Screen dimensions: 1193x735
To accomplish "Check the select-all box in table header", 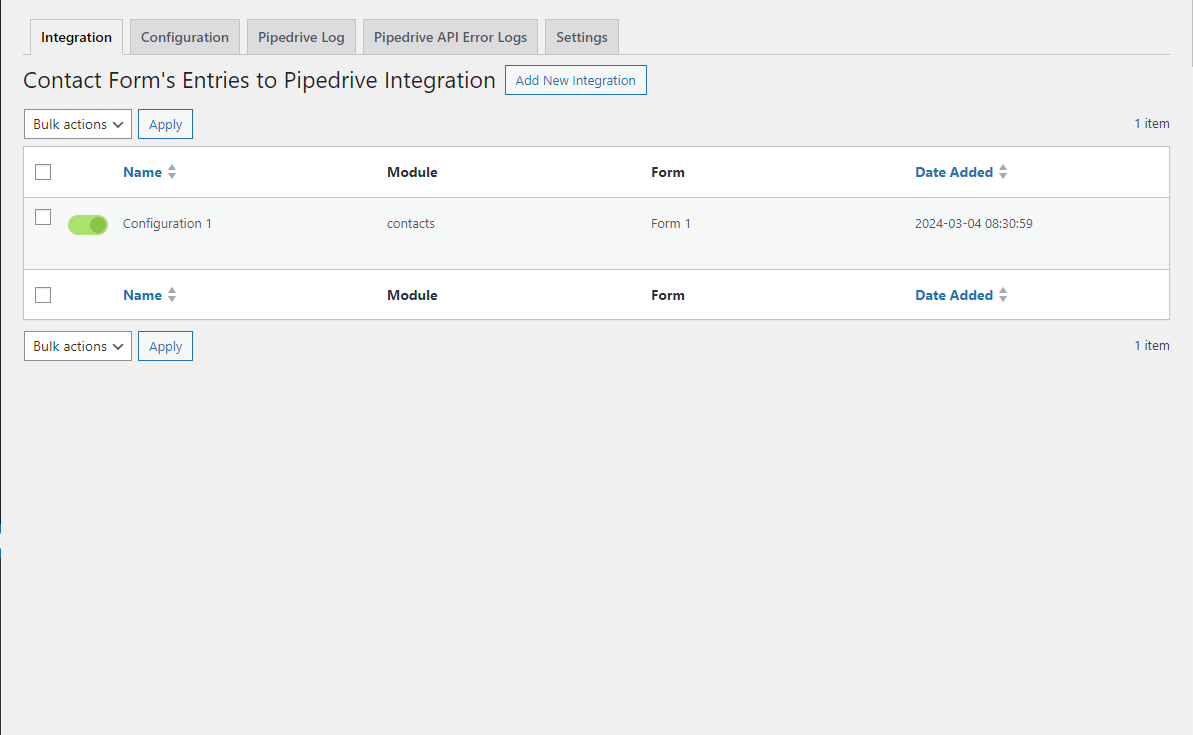I will [43, 172].
